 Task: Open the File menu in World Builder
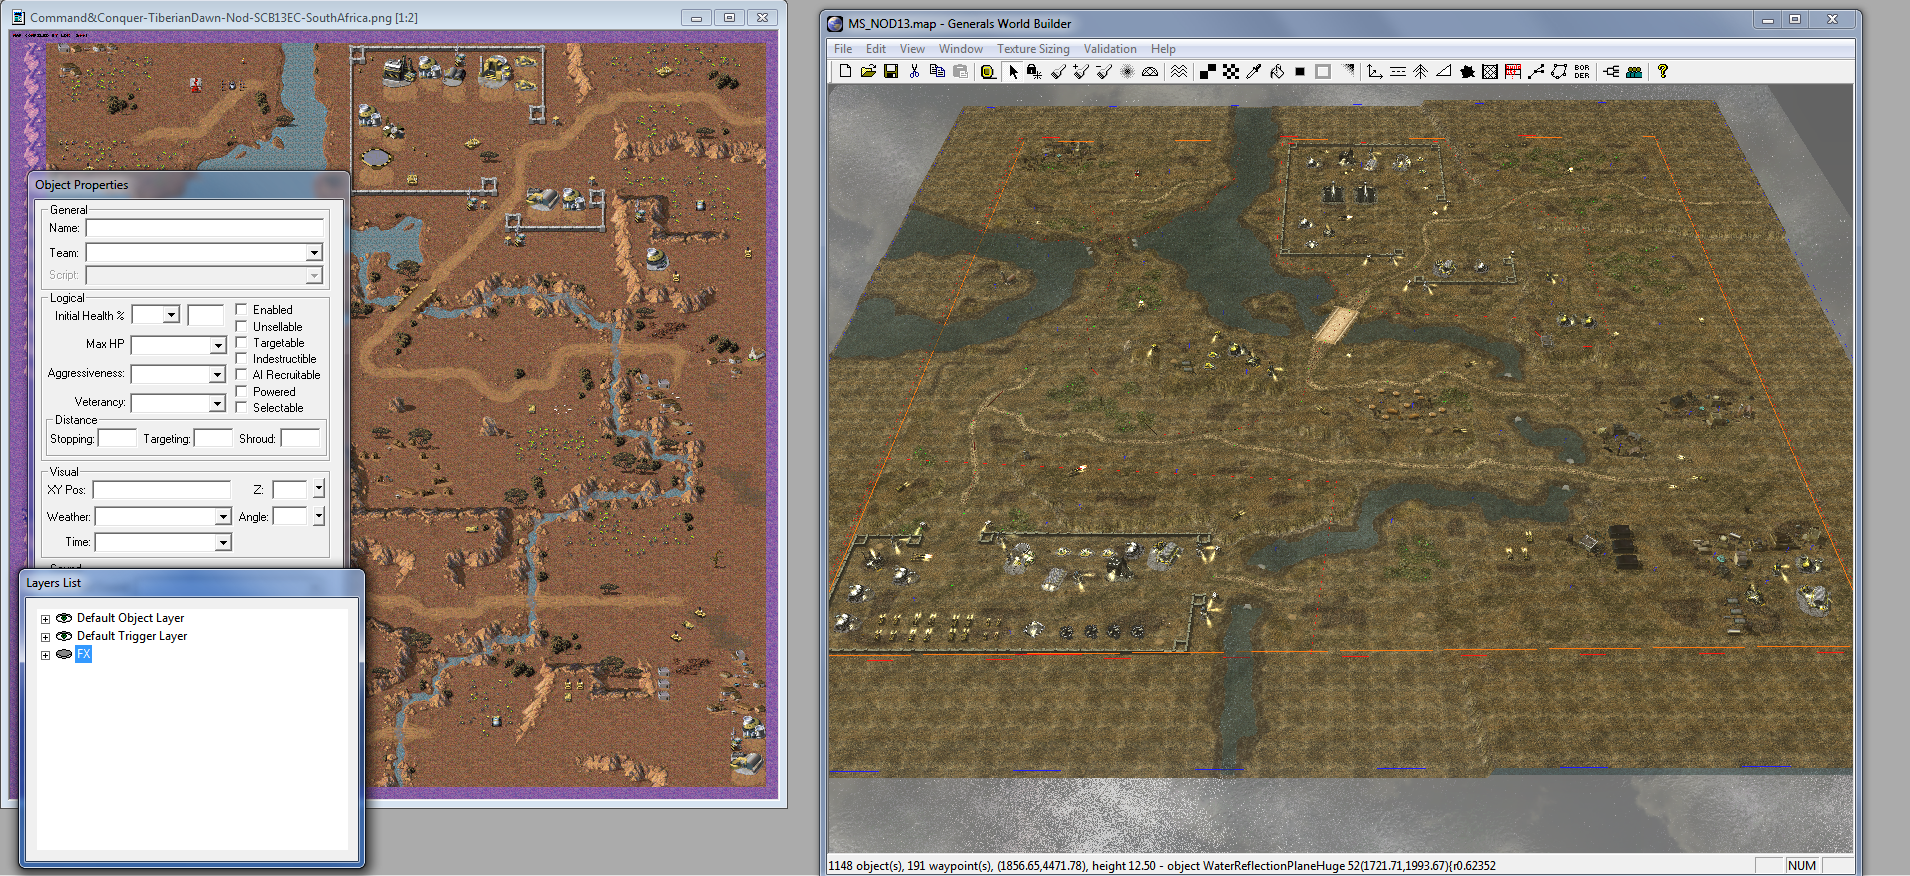843,49
